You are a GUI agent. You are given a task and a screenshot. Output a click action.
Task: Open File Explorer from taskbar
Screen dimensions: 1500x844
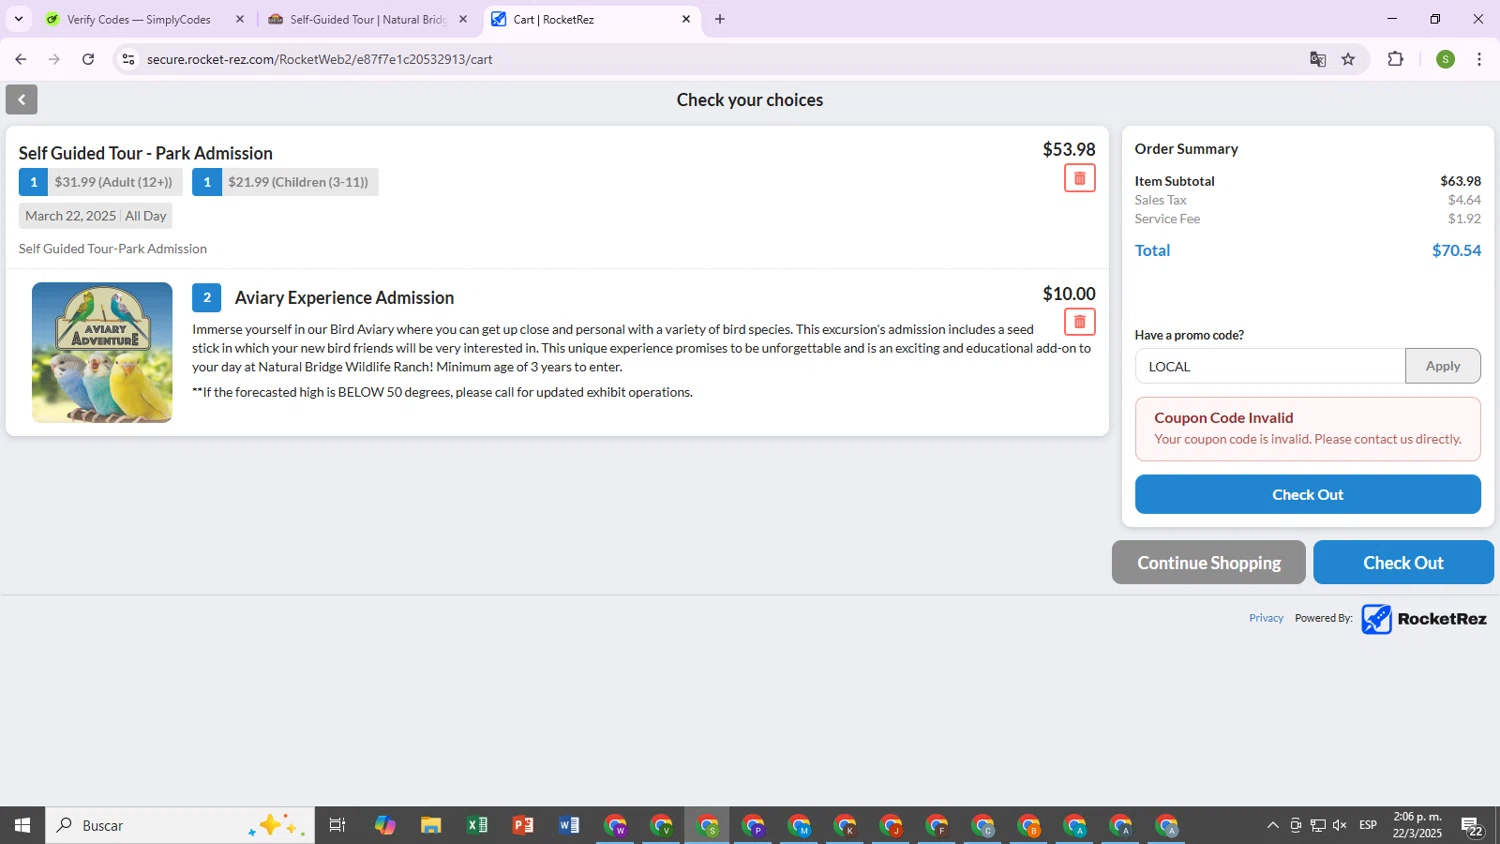tap(431, 825)
